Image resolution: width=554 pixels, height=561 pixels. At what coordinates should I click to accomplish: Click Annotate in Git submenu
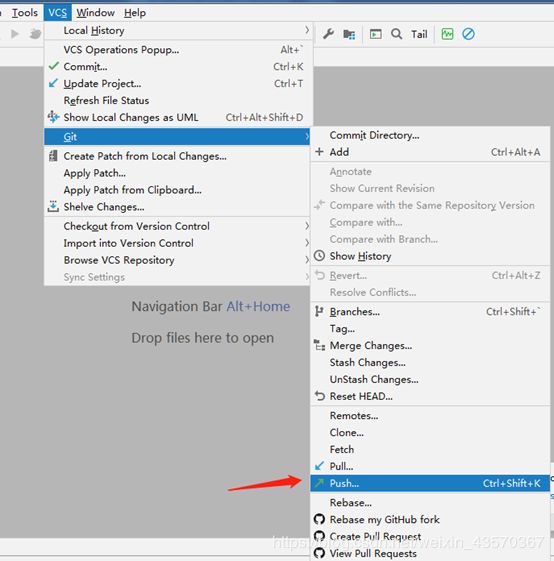[430, 172]
